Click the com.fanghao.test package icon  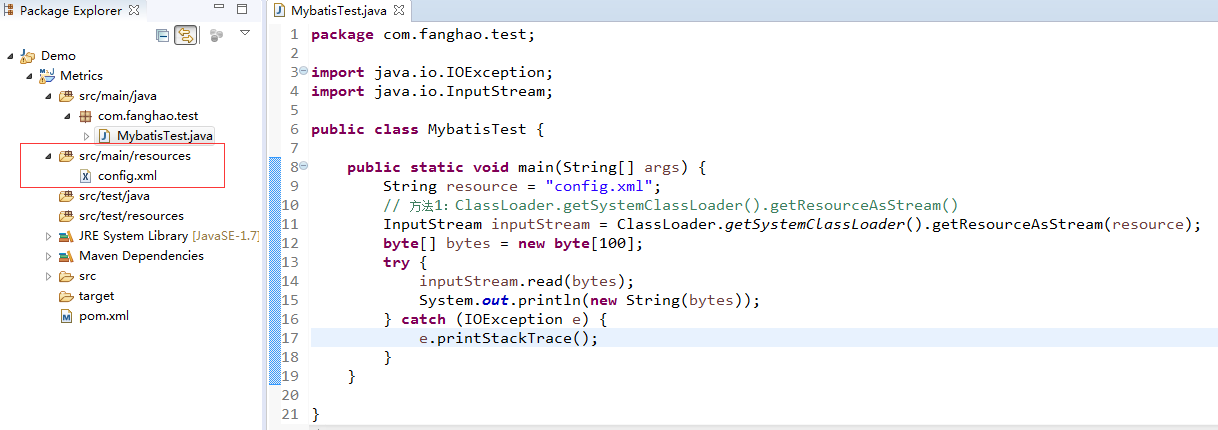click(85, 116)
